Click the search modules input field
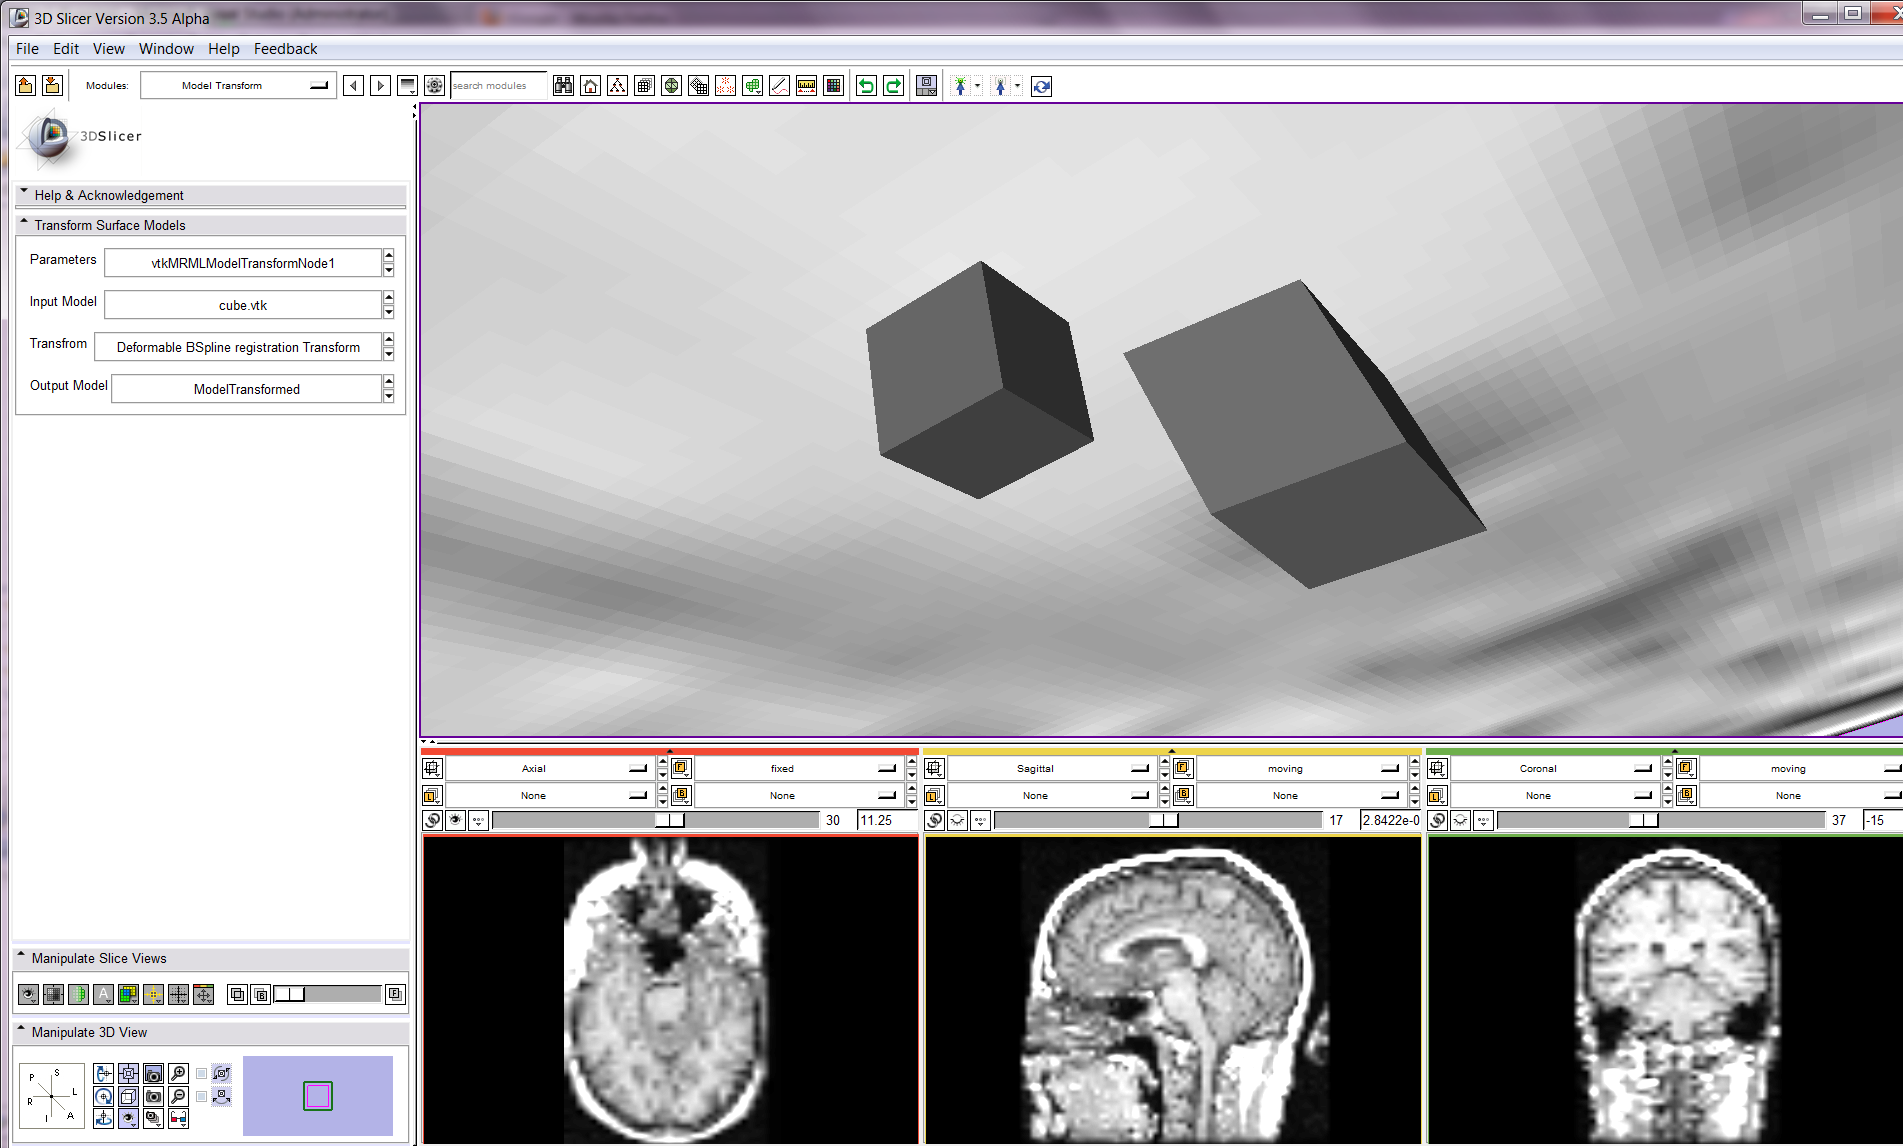 click(x=497, y=86)
